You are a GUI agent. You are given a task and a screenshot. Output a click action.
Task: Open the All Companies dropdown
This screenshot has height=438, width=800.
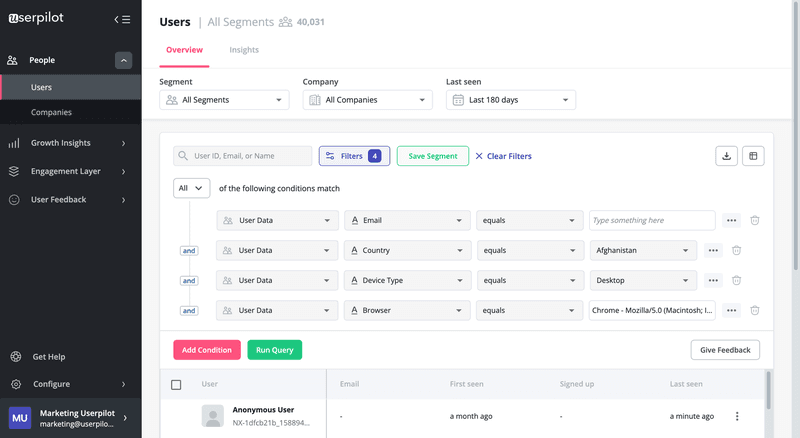click(x=367, y=100)
